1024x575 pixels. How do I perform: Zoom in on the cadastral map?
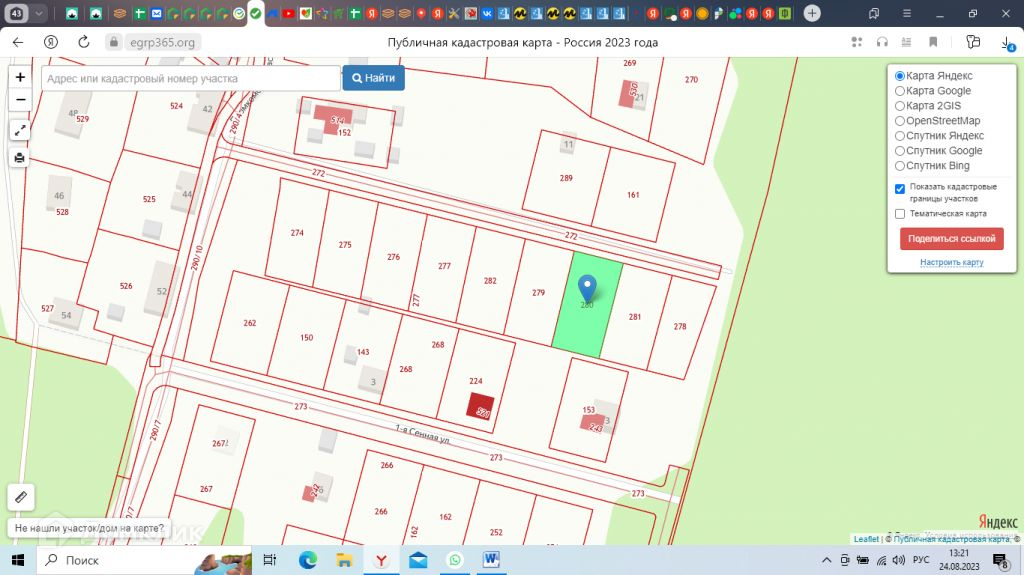click(x=20, y=77)
